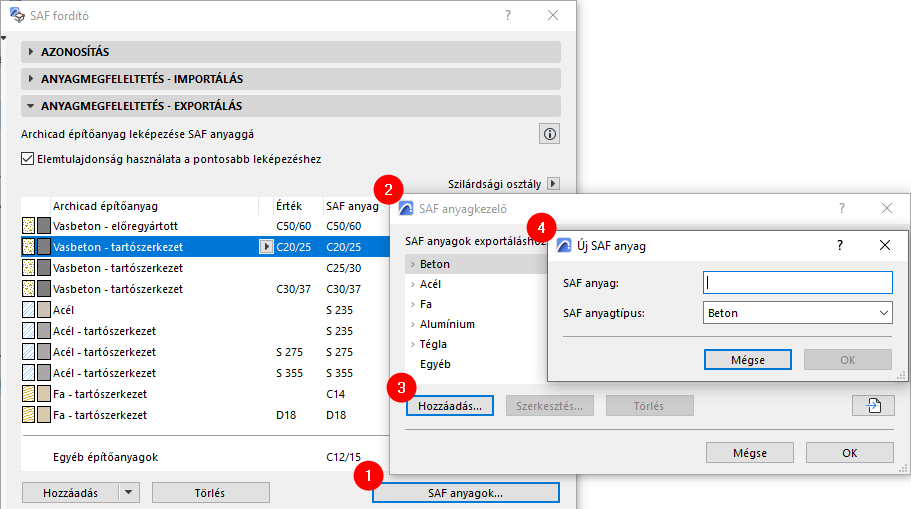Click the import icon button in SAF anyagkezelő
The height and width of the screenshot is (509, 911).
(x=873, y=406)
